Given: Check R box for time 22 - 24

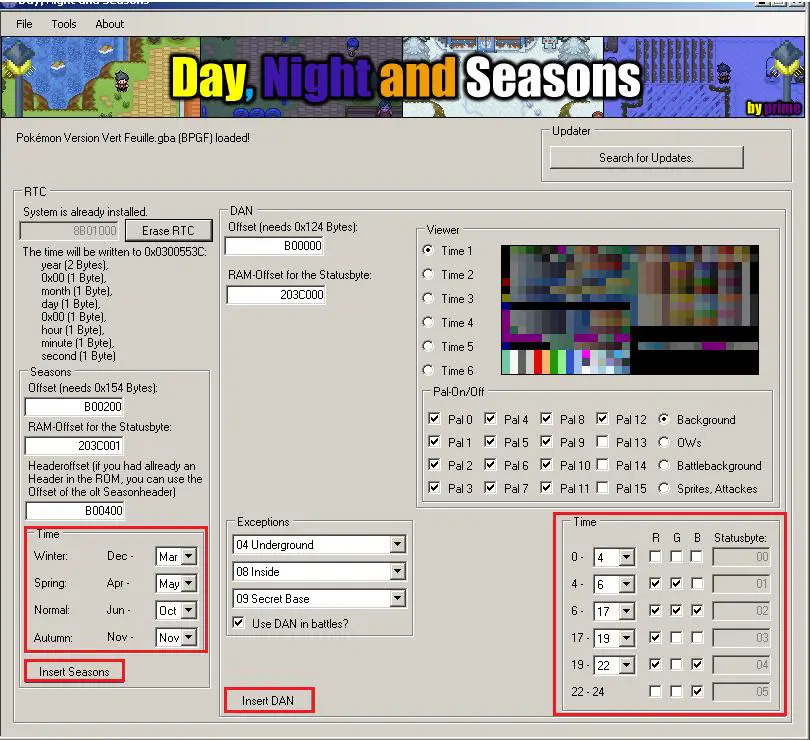Looking at the screenshot, I should point(655,691).
